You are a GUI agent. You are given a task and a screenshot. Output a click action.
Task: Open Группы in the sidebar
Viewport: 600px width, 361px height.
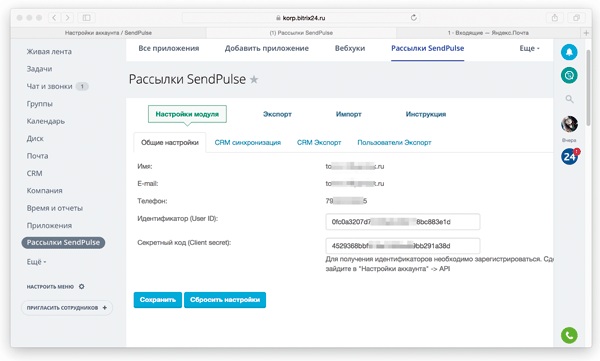point(39,104)
